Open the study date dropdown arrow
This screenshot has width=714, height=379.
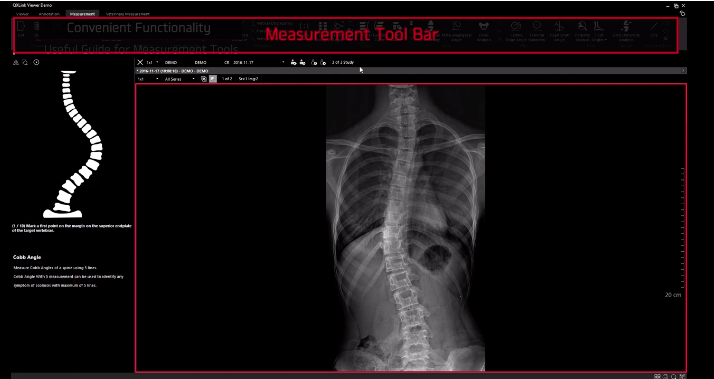tap(283, 62)
